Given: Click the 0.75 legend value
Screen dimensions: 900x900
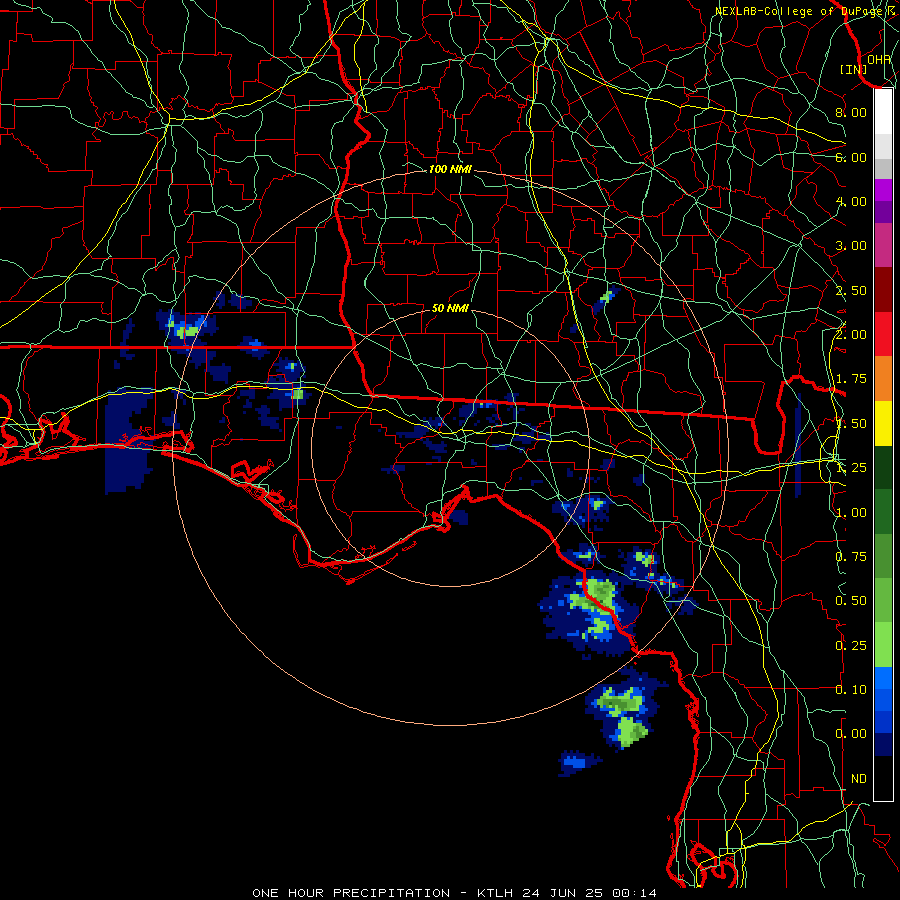Looking at the screenshot, I should point(851,557).
